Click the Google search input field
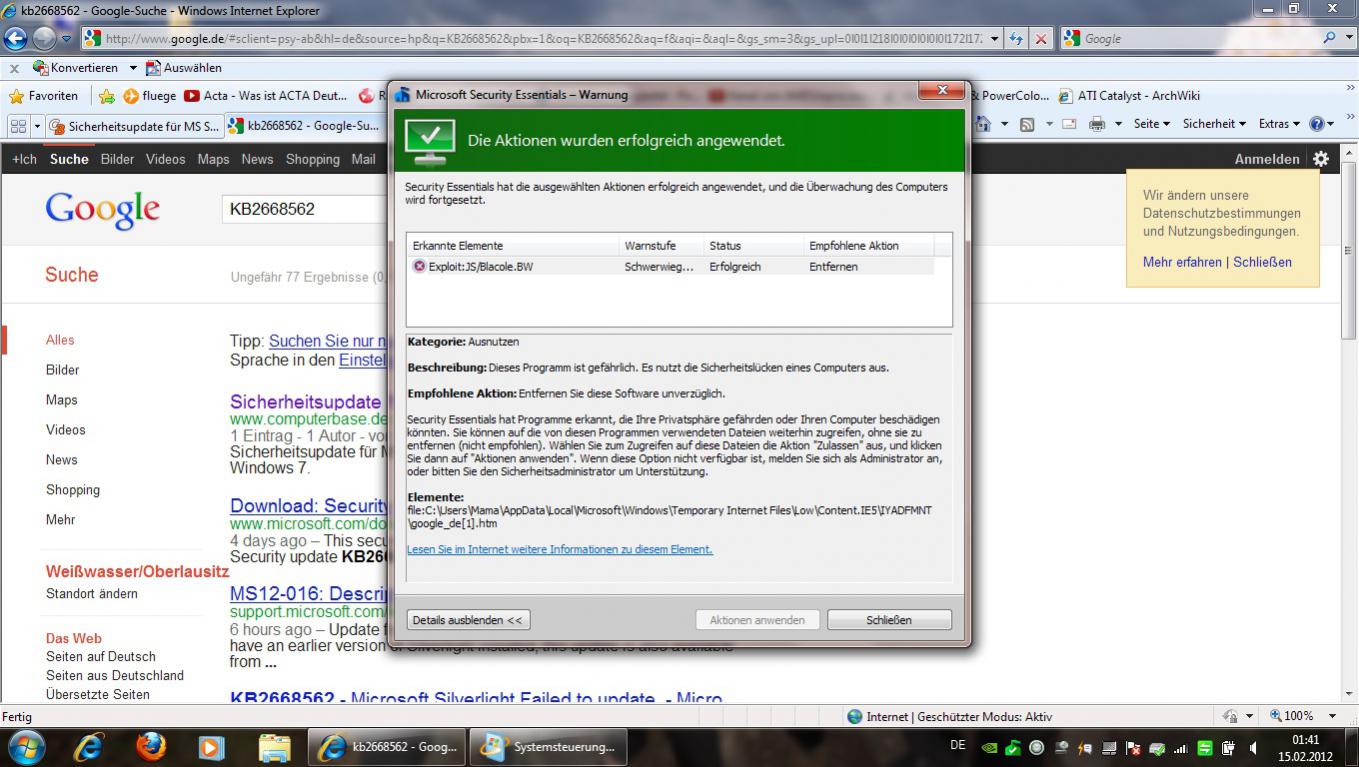The height and width of the screenshot is (767, 1359). (x=305, y=209)
